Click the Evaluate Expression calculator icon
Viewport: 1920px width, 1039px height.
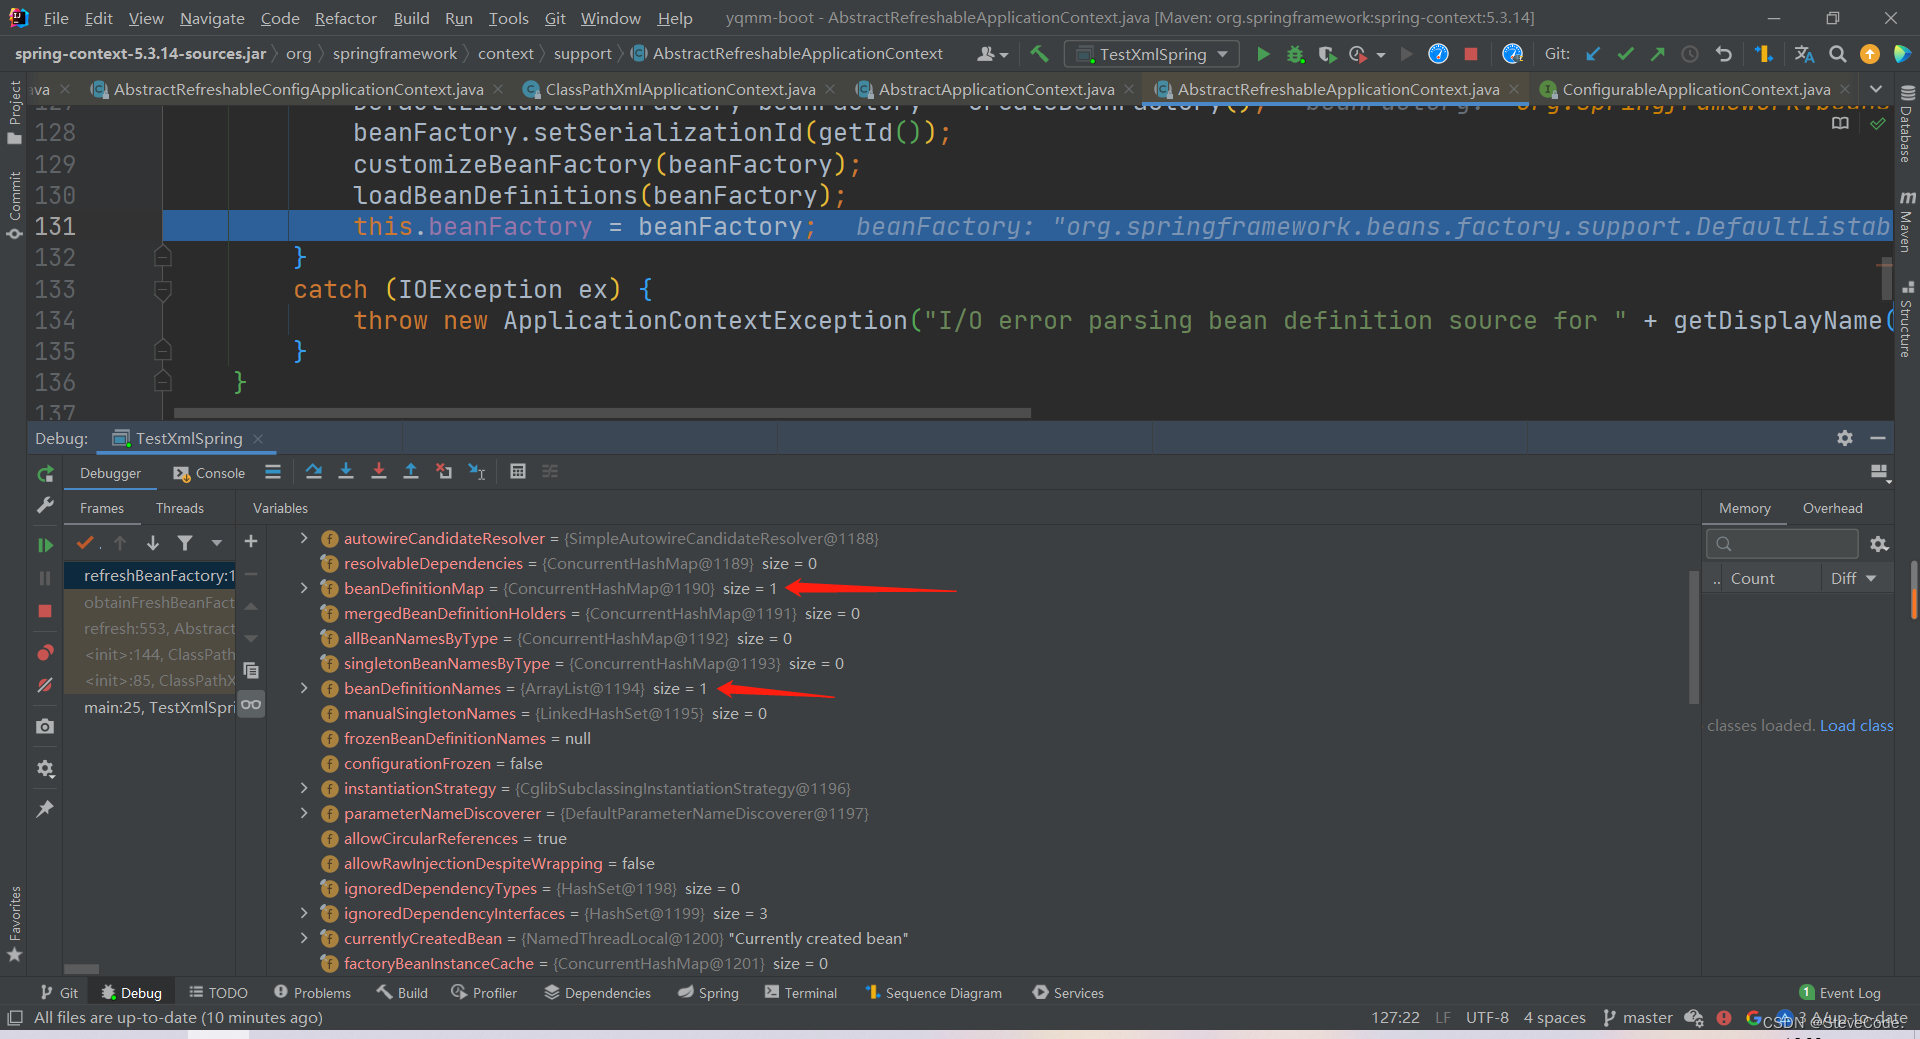click(517, 472)
